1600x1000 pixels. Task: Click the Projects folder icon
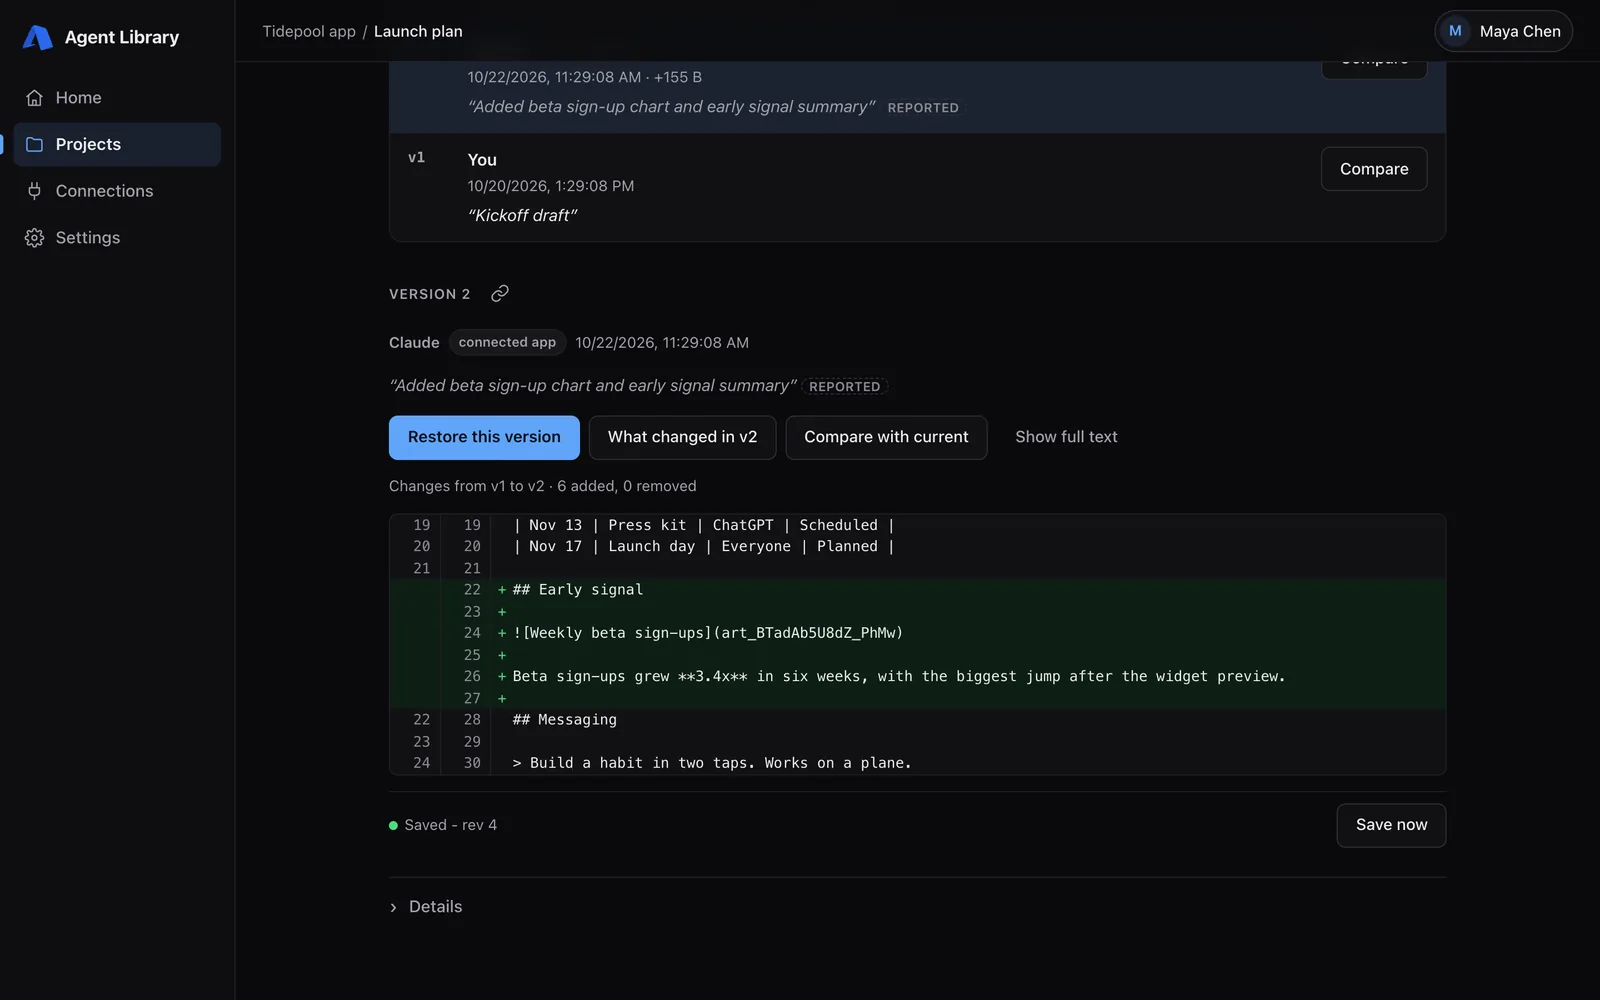click(x=34, y=144)
